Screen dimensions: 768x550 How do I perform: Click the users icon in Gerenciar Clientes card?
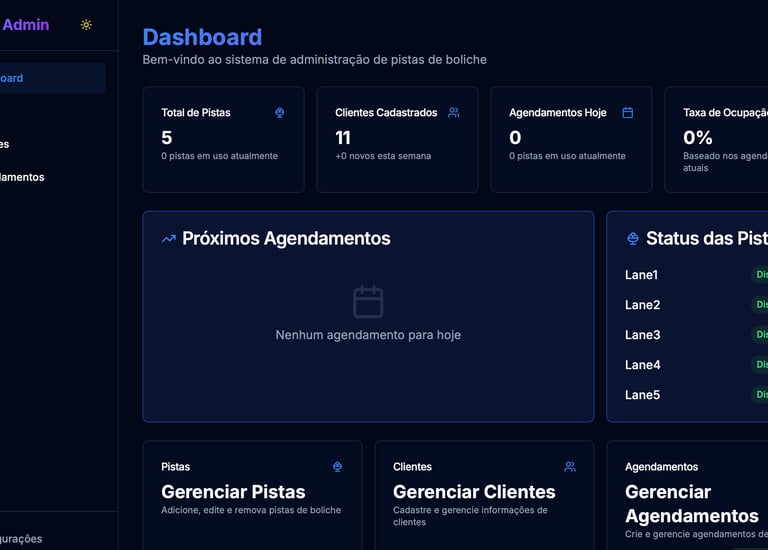click(570, 467)
